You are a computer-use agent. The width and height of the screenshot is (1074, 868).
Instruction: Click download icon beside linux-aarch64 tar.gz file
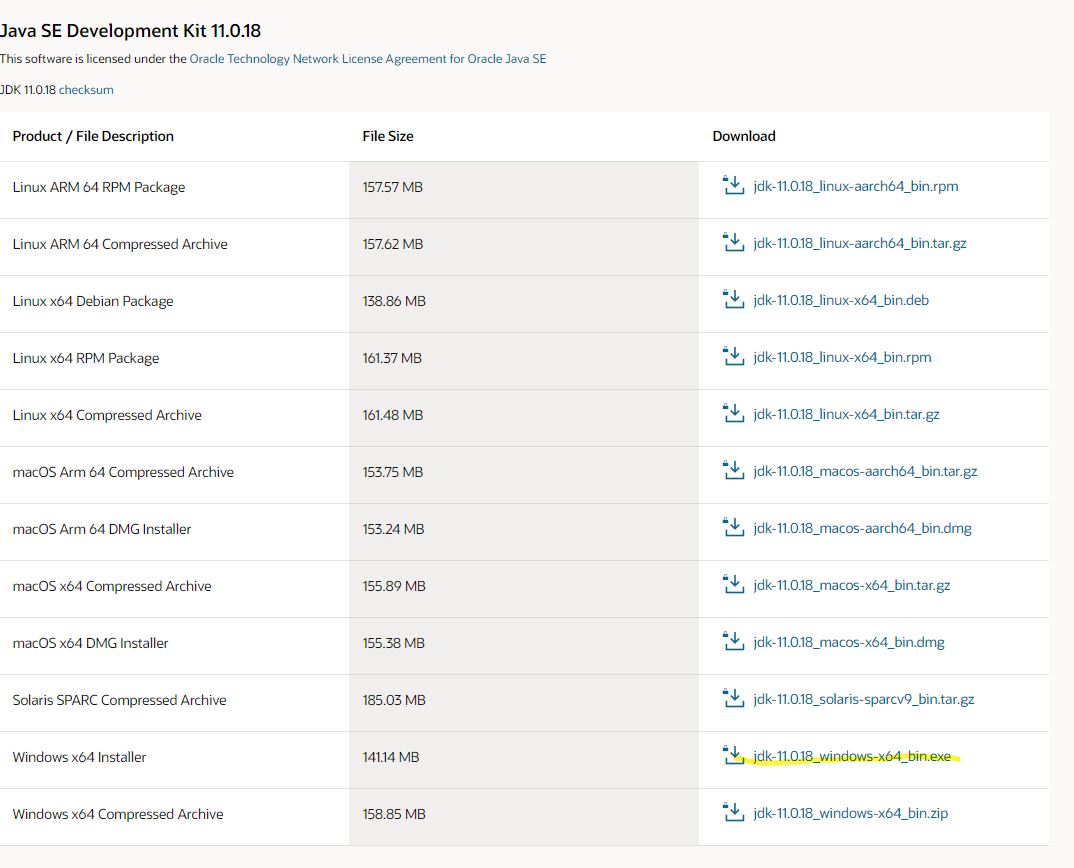[x=734, y=243]
